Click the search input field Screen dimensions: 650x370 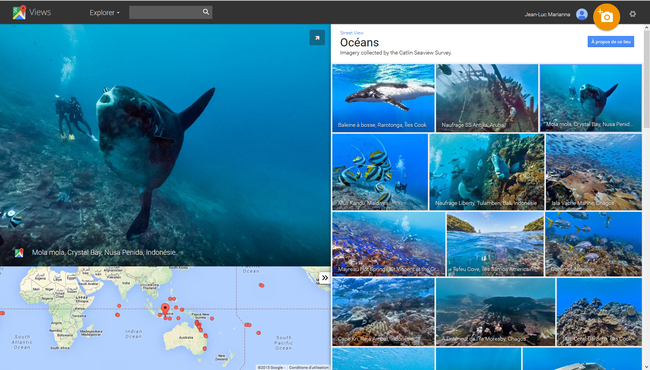[166, 12]
